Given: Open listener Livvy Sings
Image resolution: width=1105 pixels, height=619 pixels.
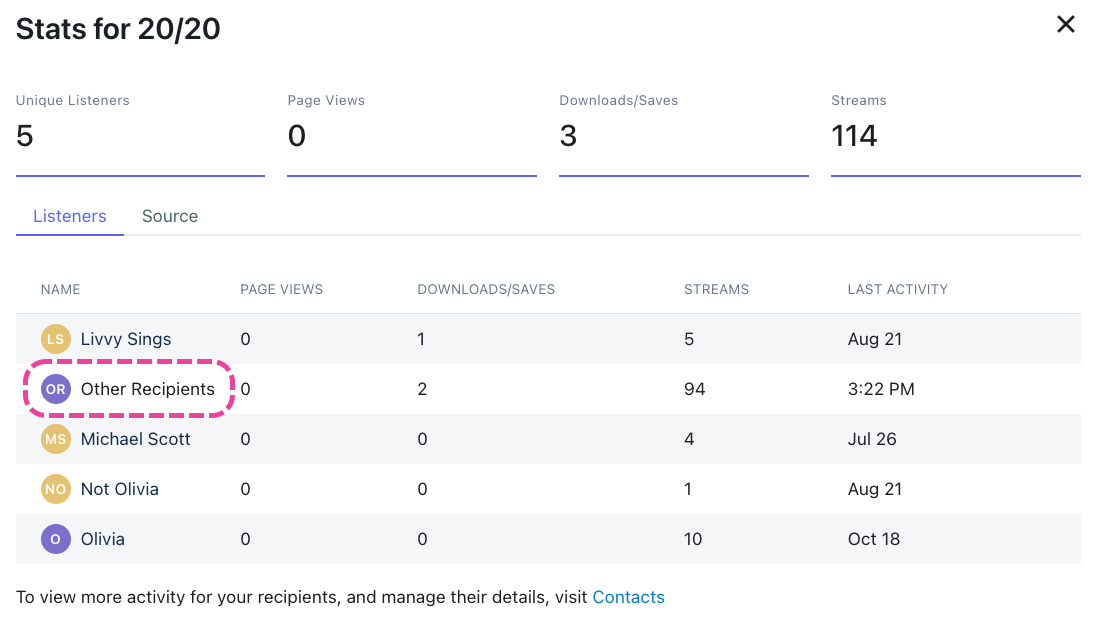Looking at the screenshot, I should (x=126, y=339).
